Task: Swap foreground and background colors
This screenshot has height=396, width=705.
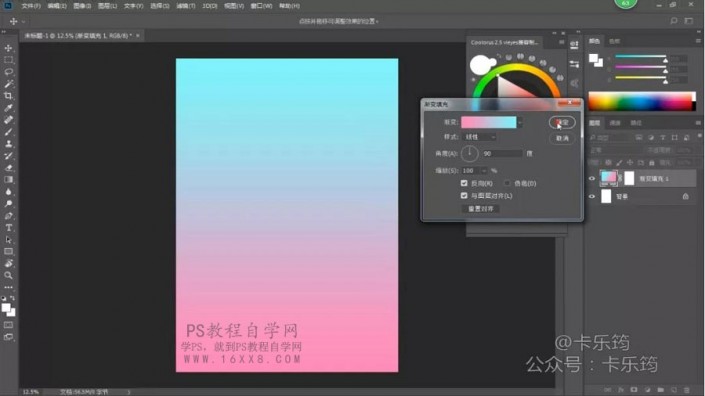Action: (x=13, y=298)
